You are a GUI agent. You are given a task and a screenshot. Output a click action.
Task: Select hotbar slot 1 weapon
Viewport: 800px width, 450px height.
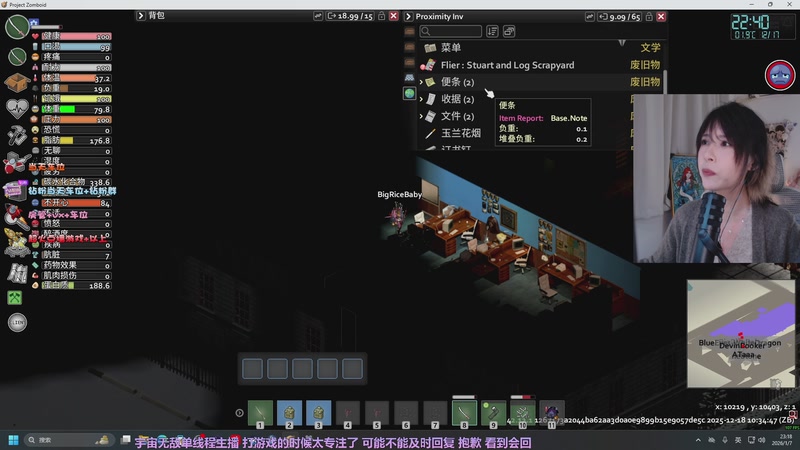(260, 413)
